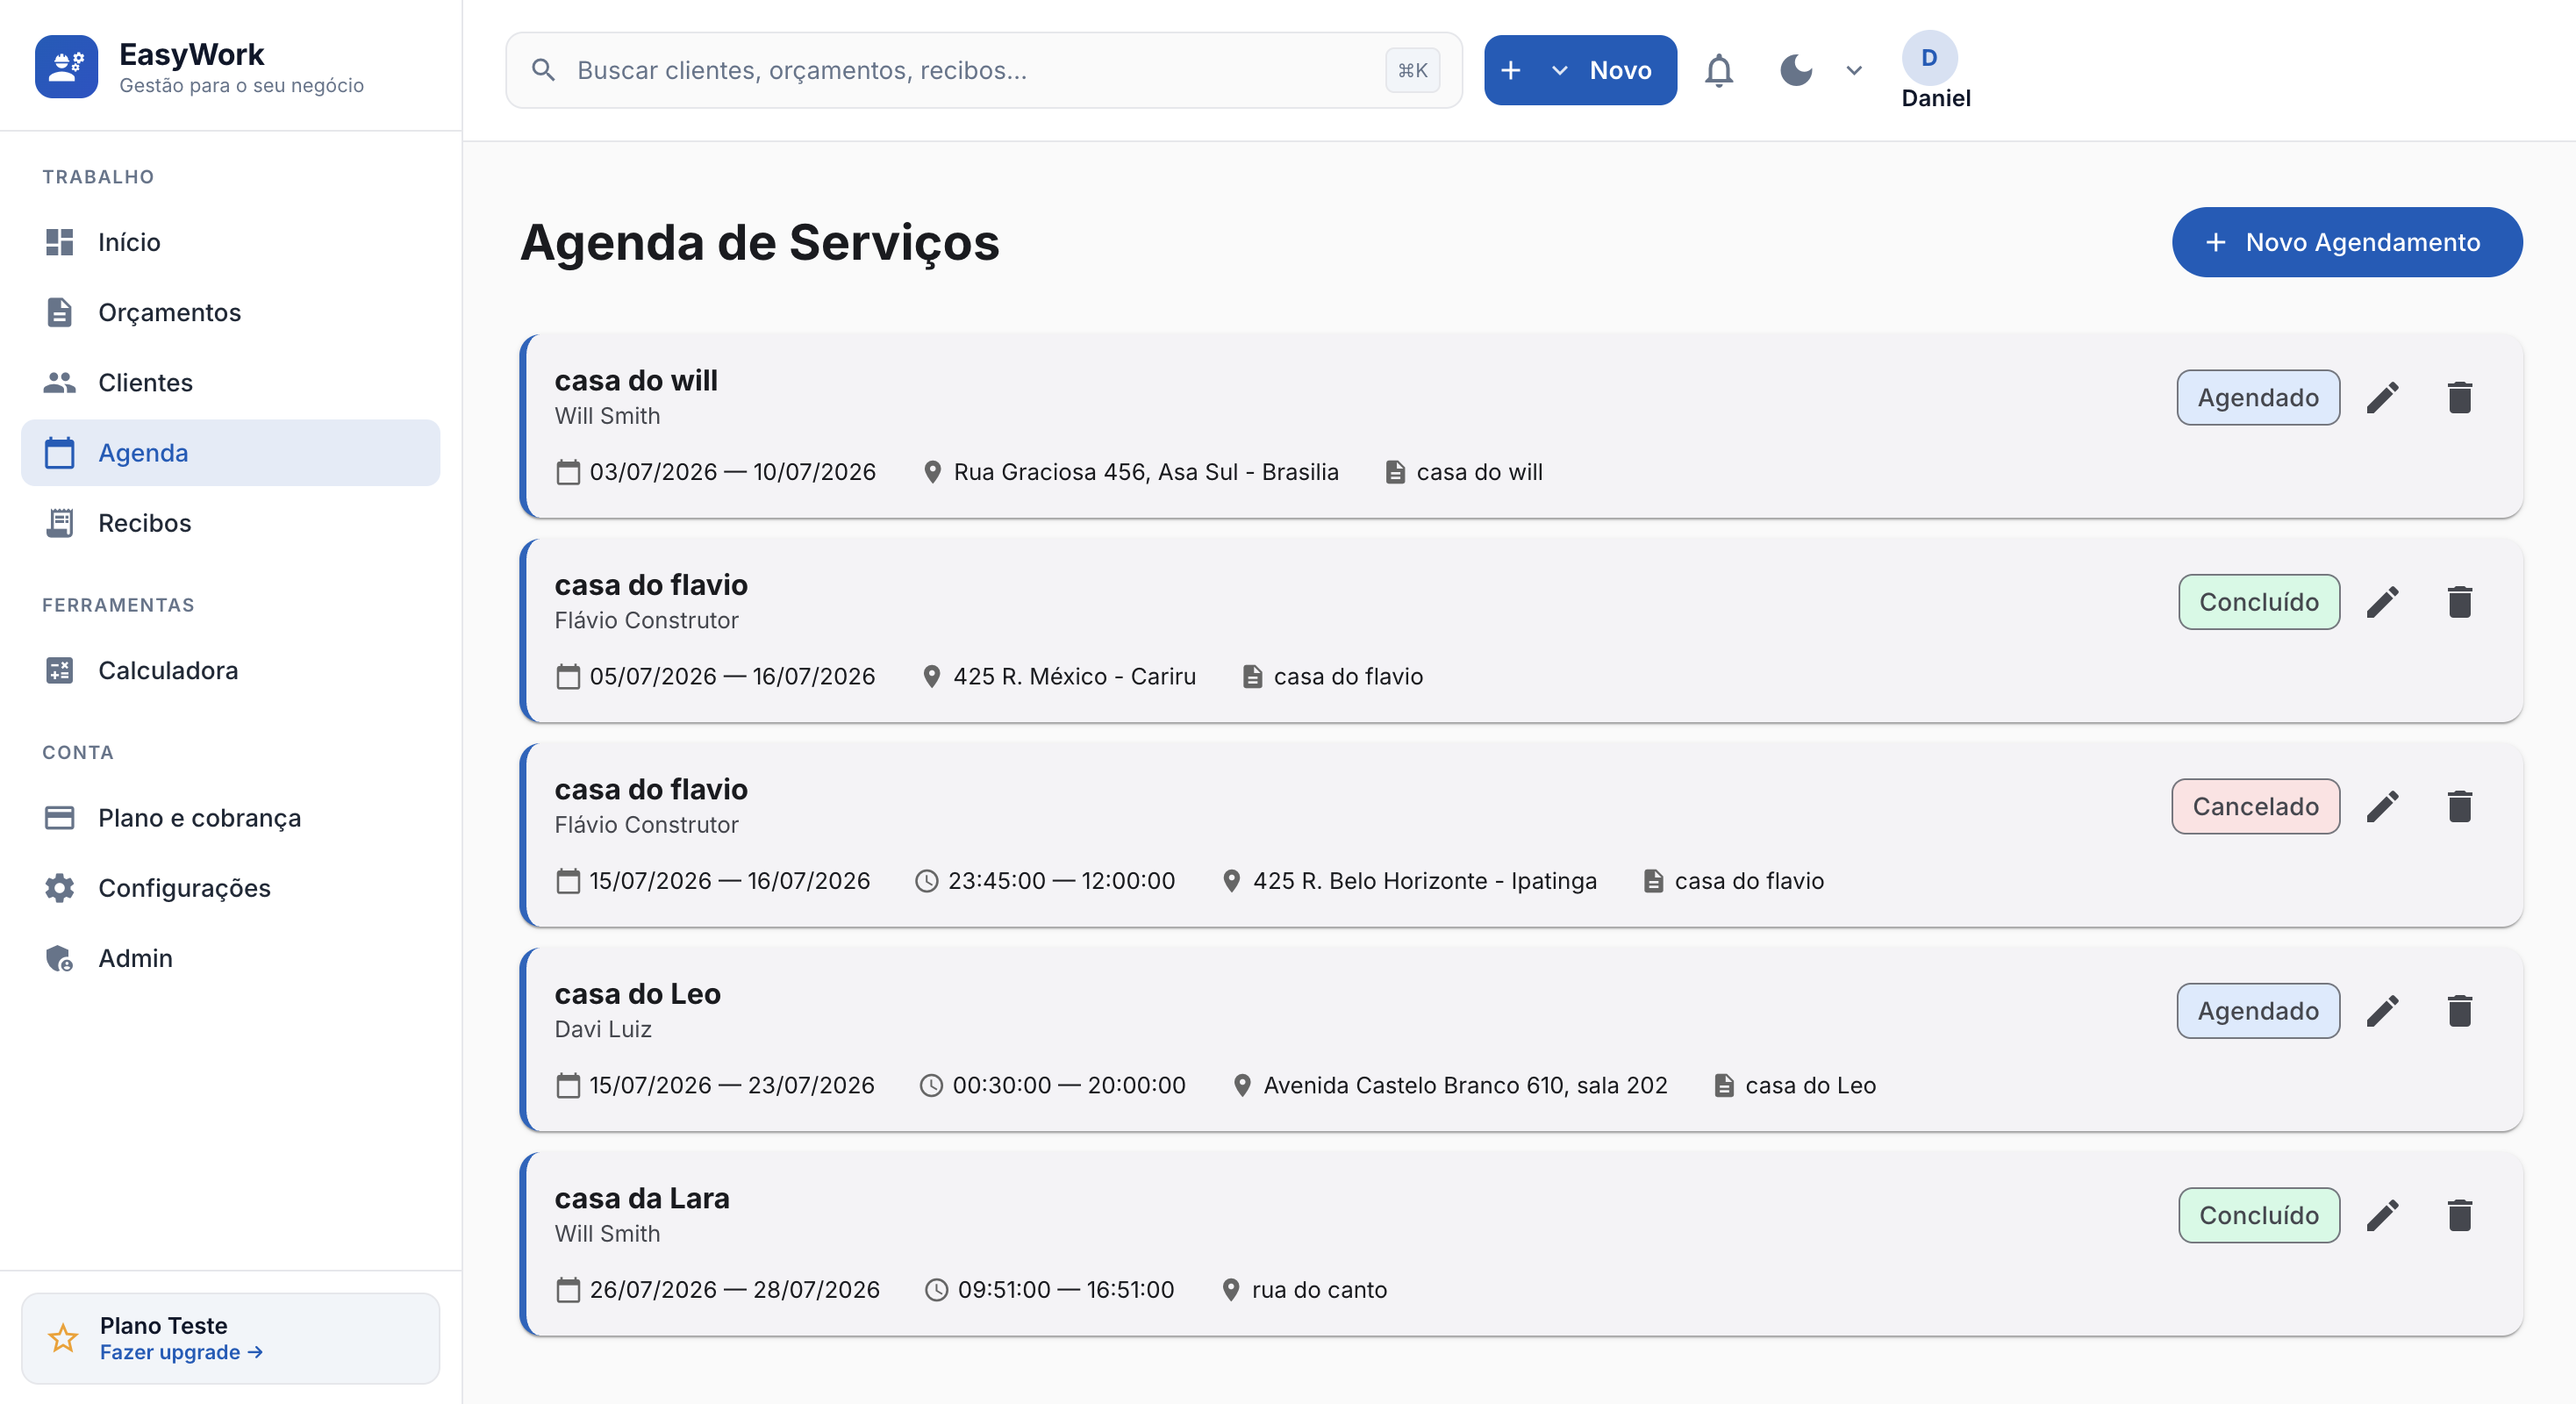2576x1404 pixels.
Task: Open Calculadora tool
Action: (230, 670)
